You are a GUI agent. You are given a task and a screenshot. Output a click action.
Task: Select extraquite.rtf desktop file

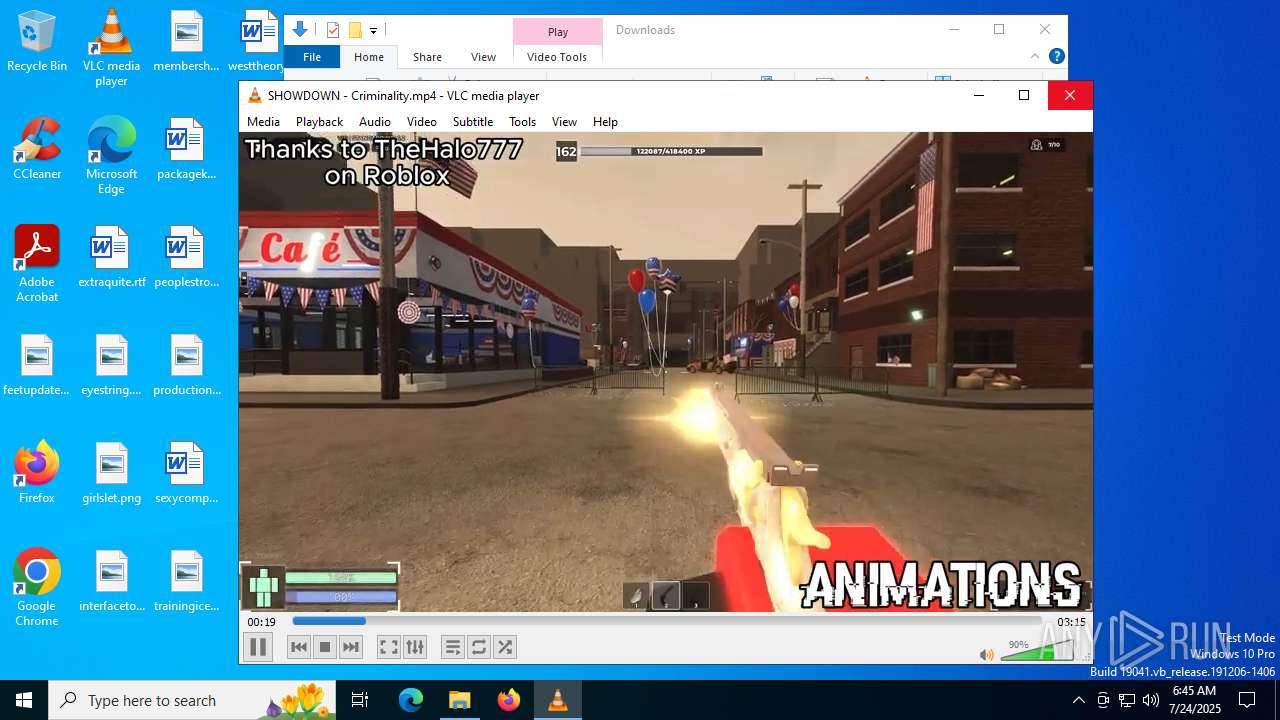(111, 257)
